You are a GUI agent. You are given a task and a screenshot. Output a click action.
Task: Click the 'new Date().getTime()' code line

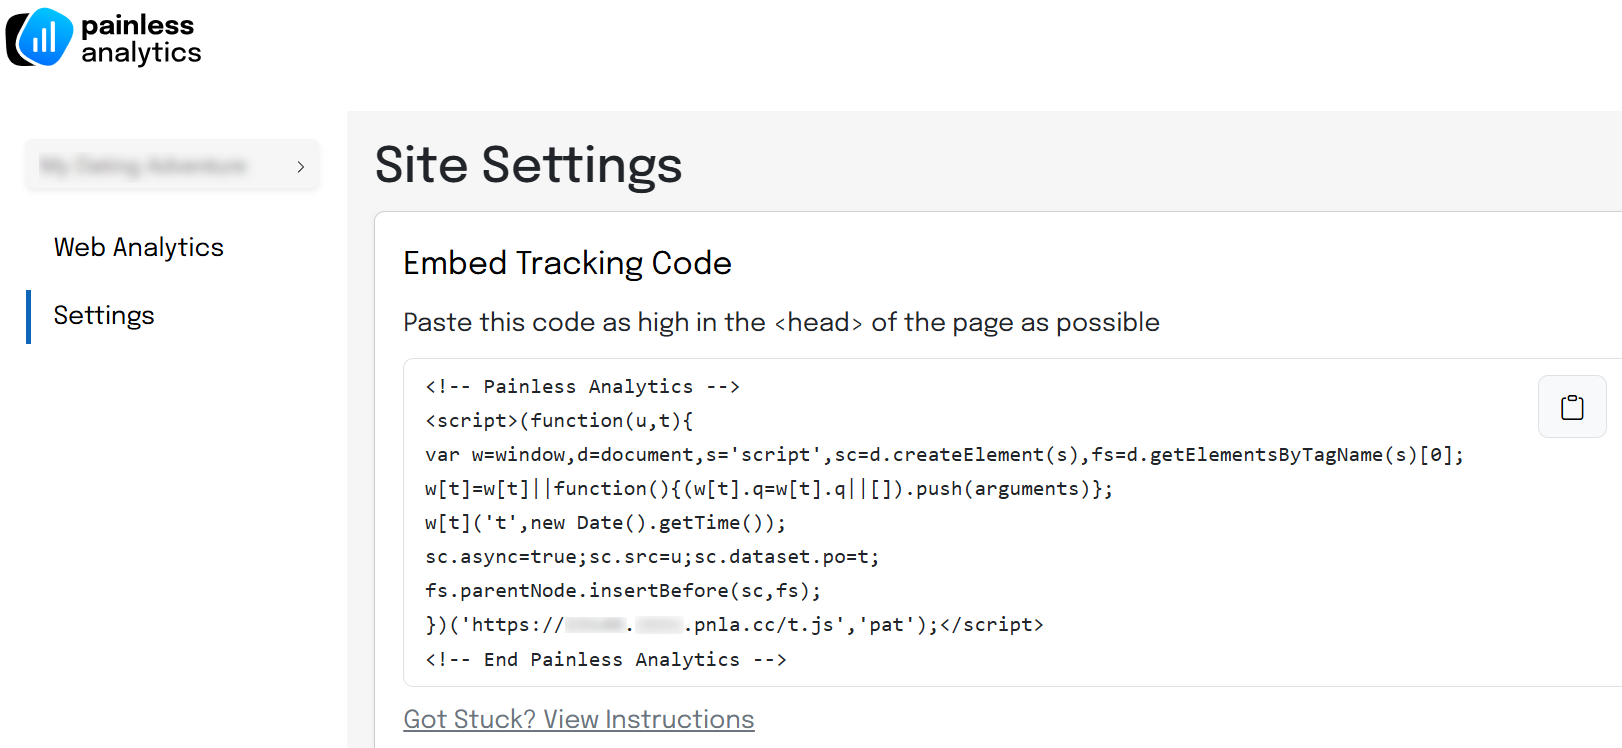pyautogui.click(x=605, y=522)
